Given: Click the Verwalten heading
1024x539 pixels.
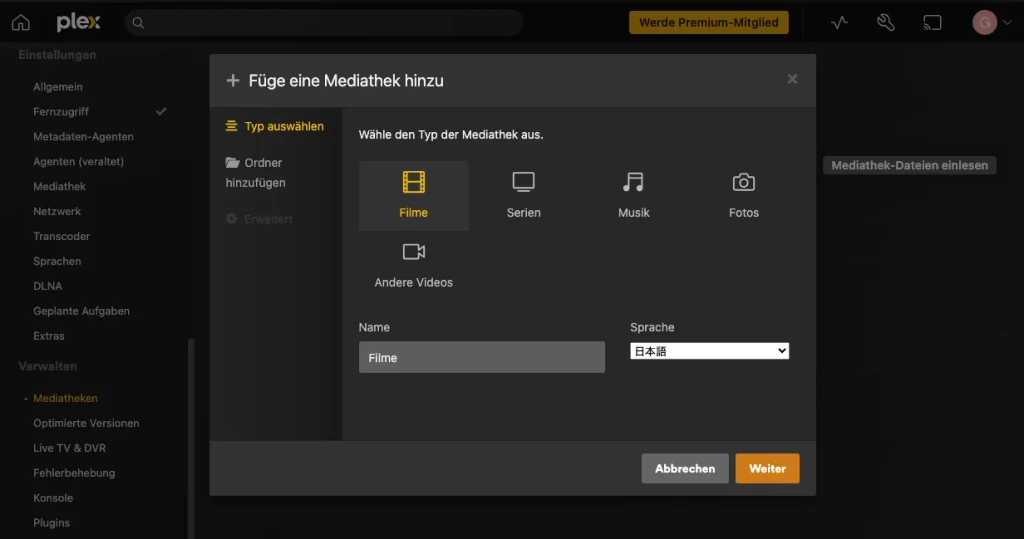Looking at the screenshot, I should [x=48, y=366].
